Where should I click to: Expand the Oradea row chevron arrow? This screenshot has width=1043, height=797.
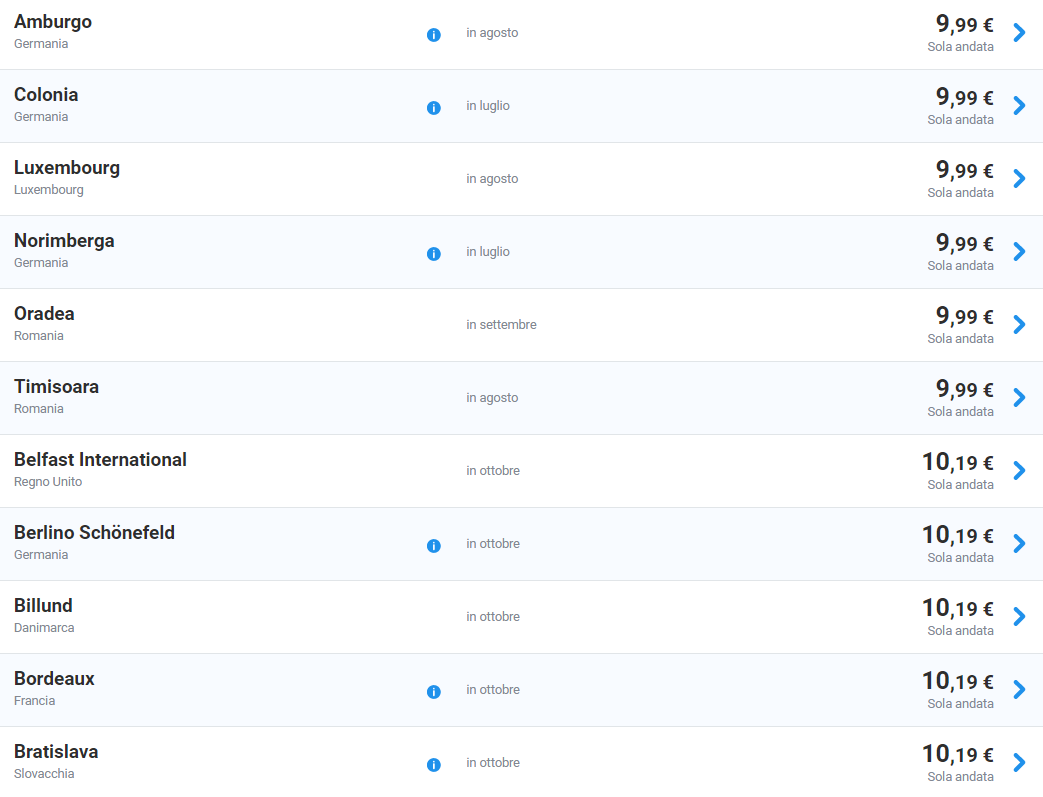pyautogui.click(x=1019, y=324)
